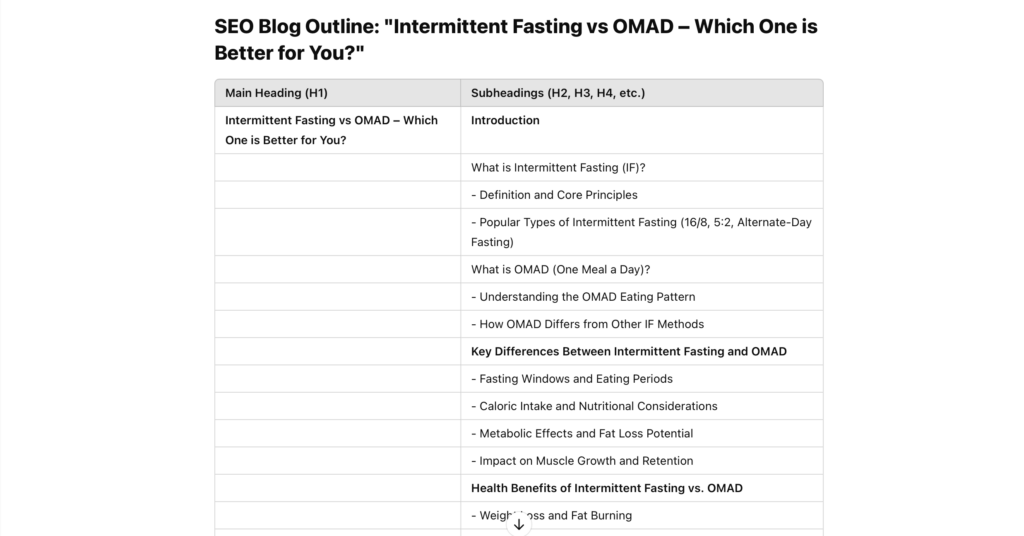
Task: Click the Introduction table cell
Action: pos(641,130)
